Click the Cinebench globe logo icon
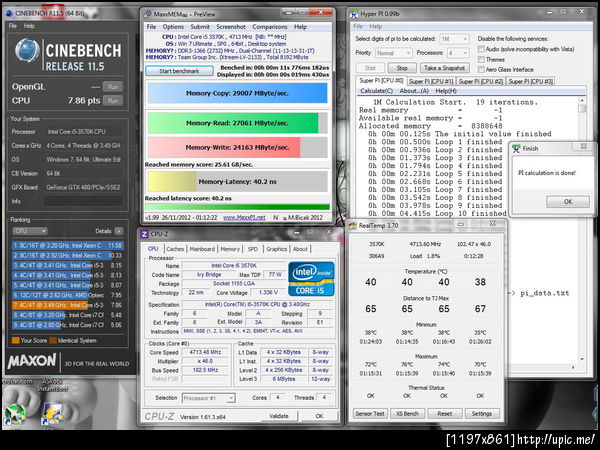 28,51
